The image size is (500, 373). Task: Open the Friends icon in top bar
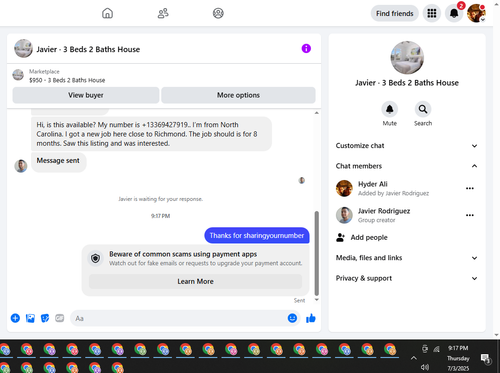pyautogui.click(x=163, y=13)
